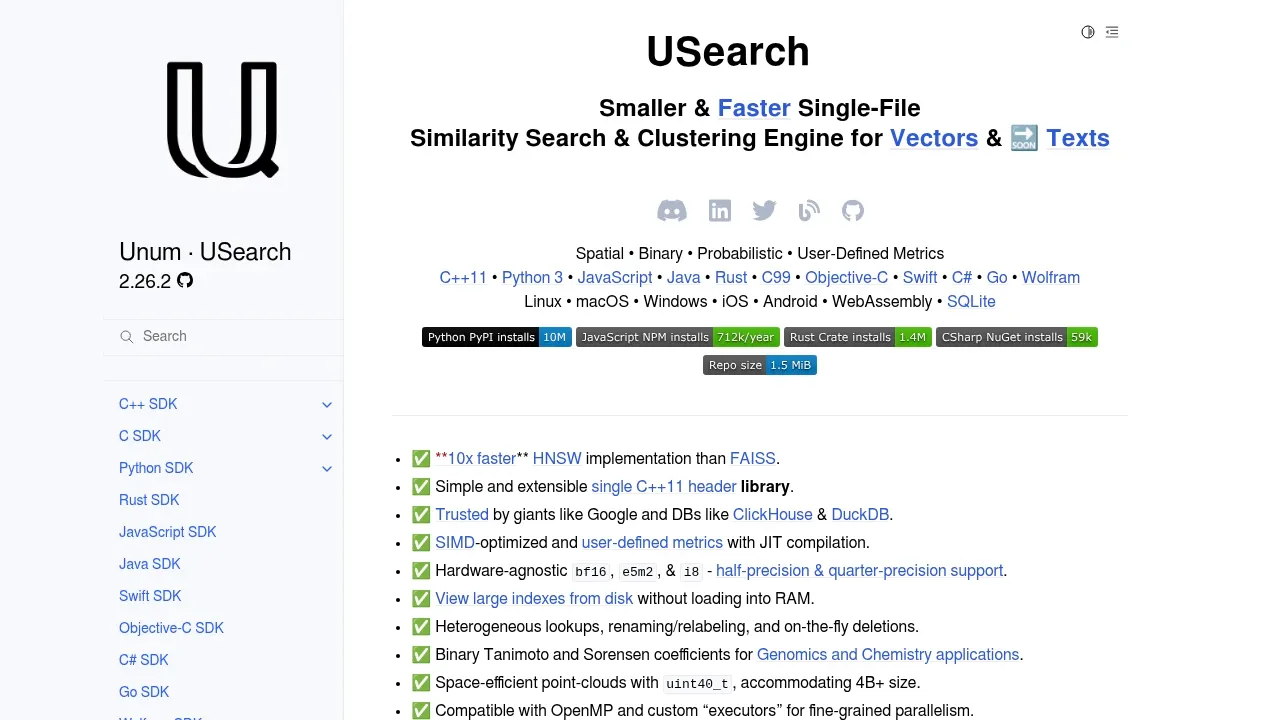
Task: Open the HNSW link
Action: click(x=557, y=459)
